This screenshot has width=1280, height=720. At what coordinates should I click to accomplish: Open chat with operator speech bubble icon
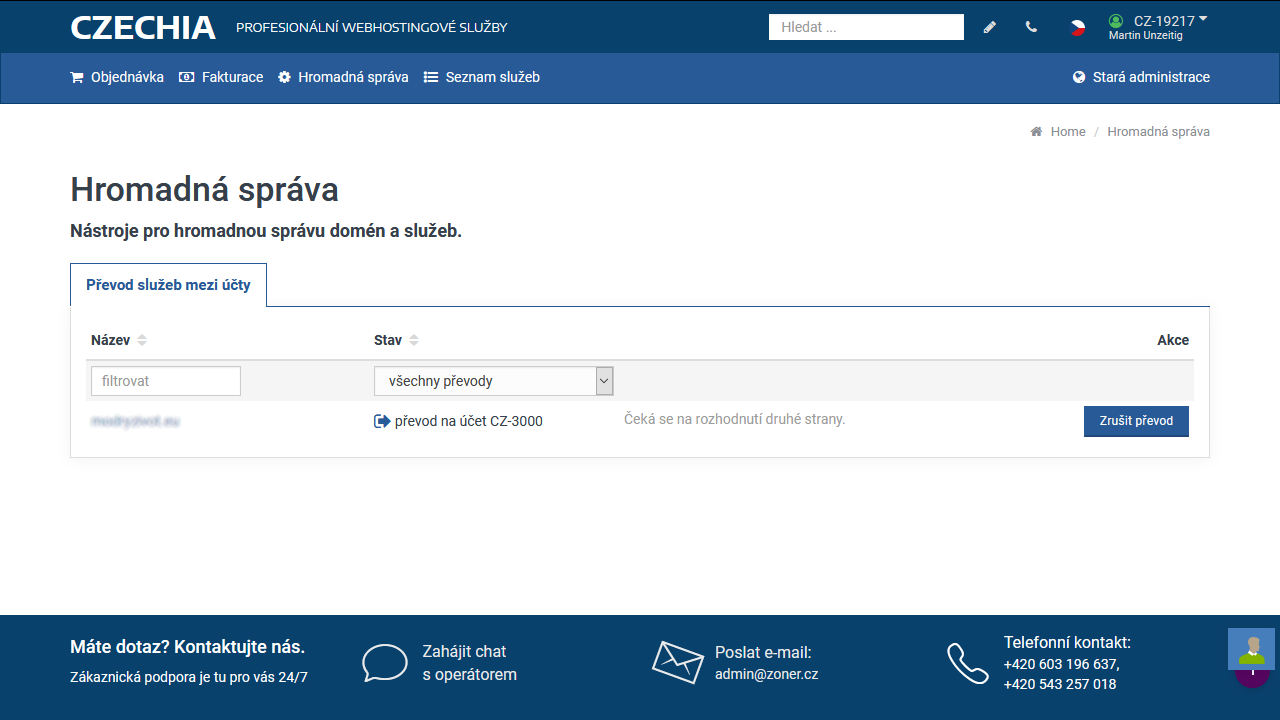point(385,663)
